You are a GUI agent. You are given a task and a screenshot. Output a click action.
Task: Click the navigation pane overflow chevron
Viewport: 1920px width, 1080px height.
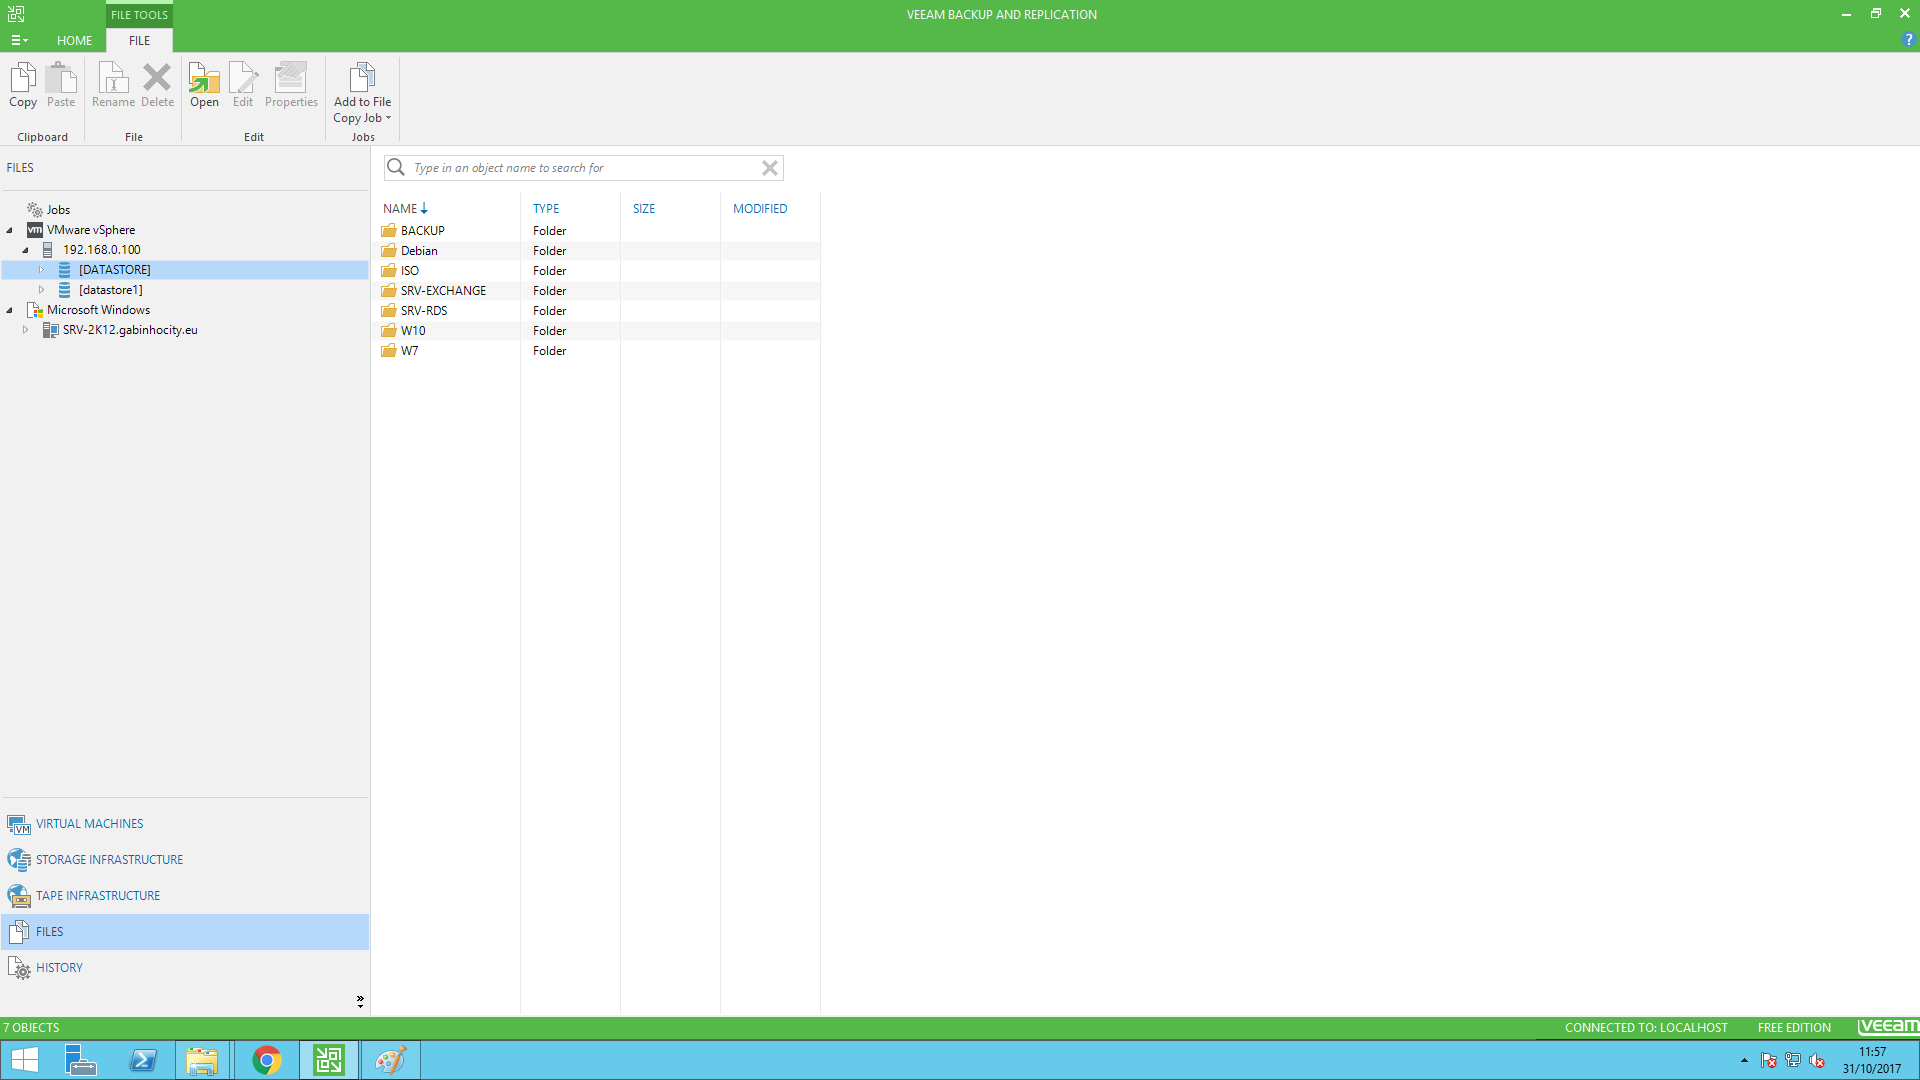(360, 1001)
